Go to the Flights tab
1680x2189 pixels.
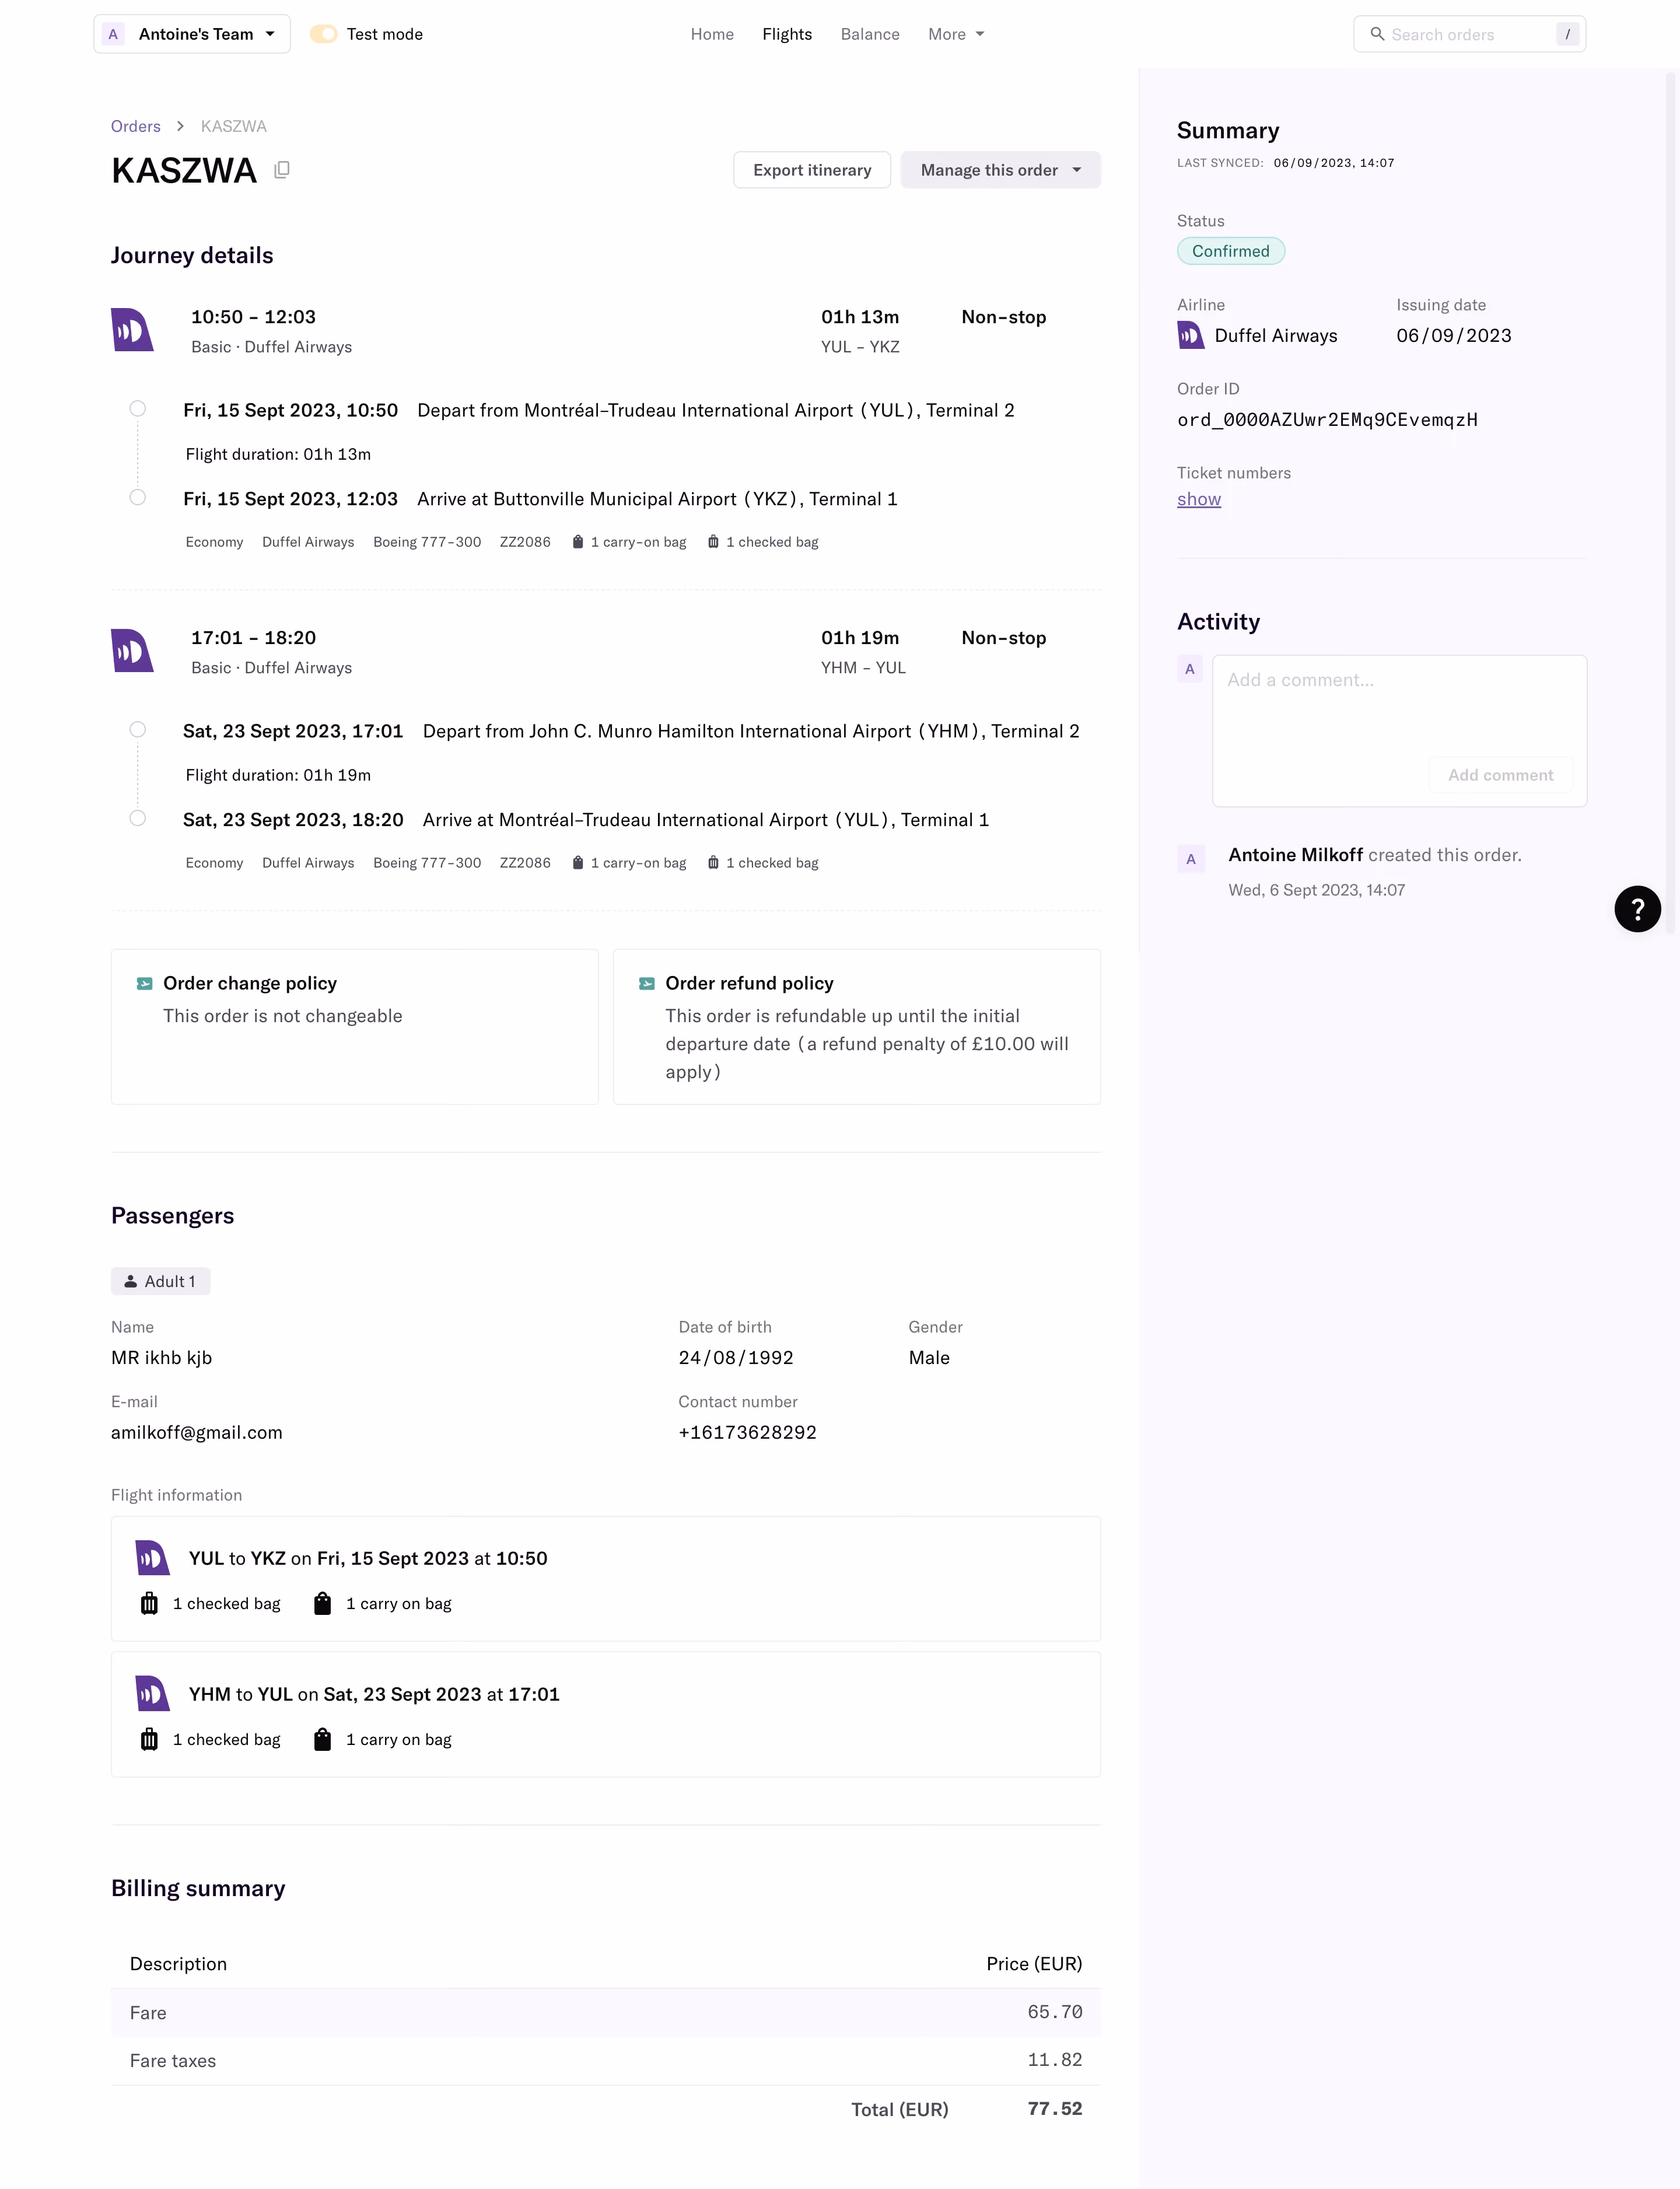(787, 34)
